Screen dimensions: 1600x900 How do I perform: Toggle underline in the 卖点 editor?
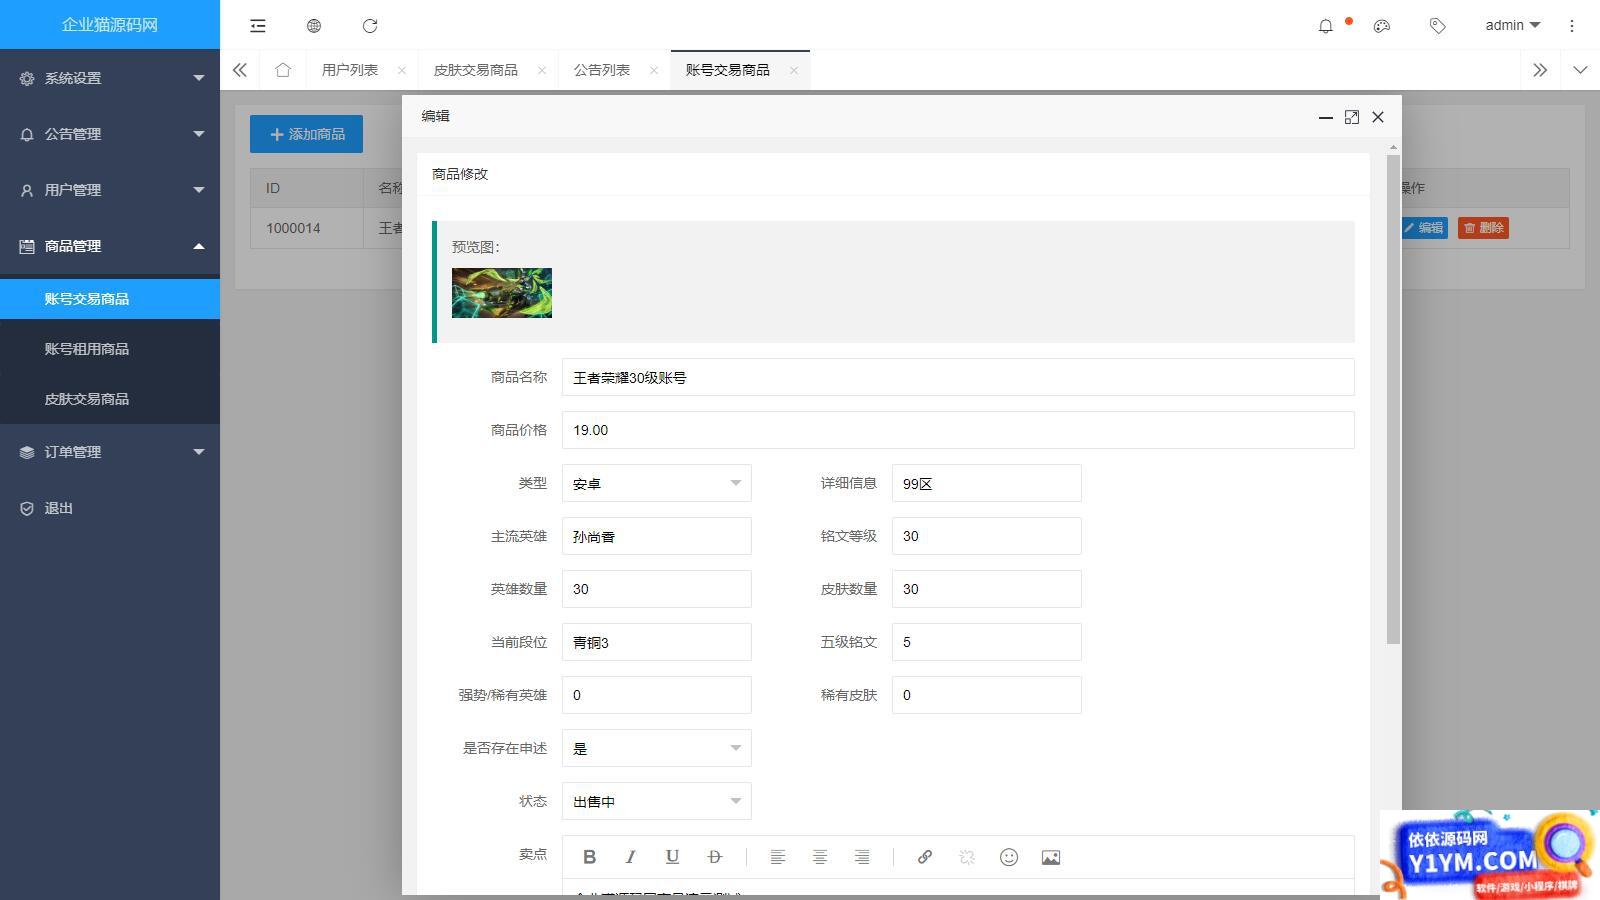pos(672,857)
